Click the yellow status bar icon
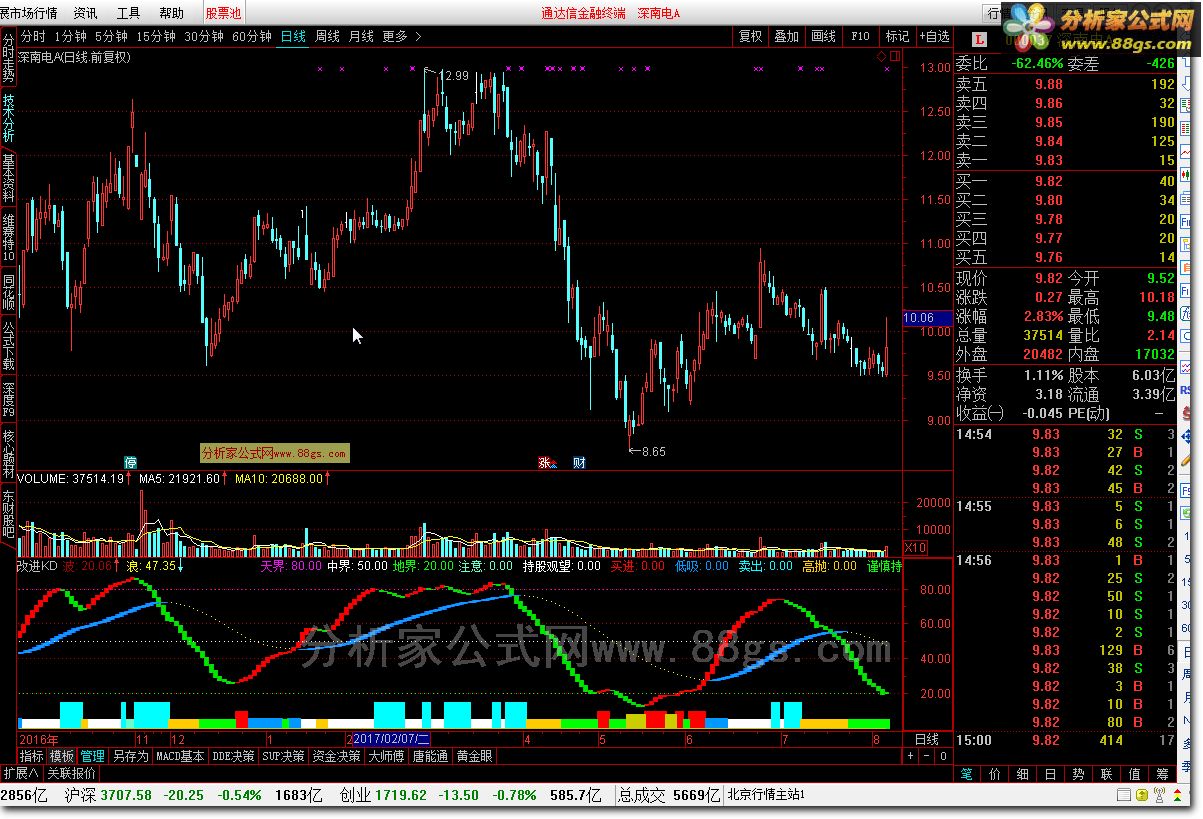The image size is (1203, 819). pyautogui.click(x=1141, y=796)
